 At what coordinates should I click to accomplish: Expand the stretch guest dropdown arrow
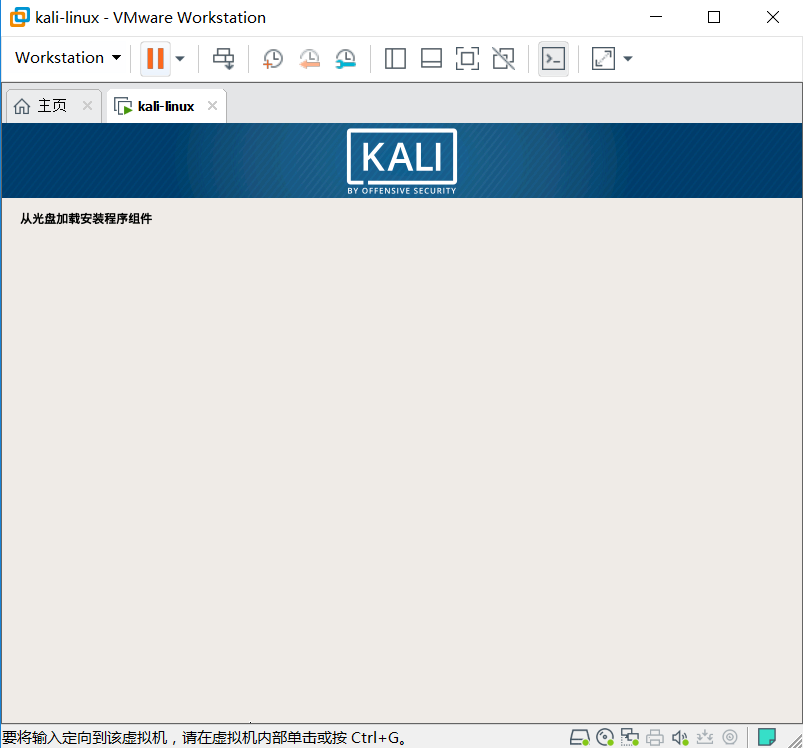628,58
